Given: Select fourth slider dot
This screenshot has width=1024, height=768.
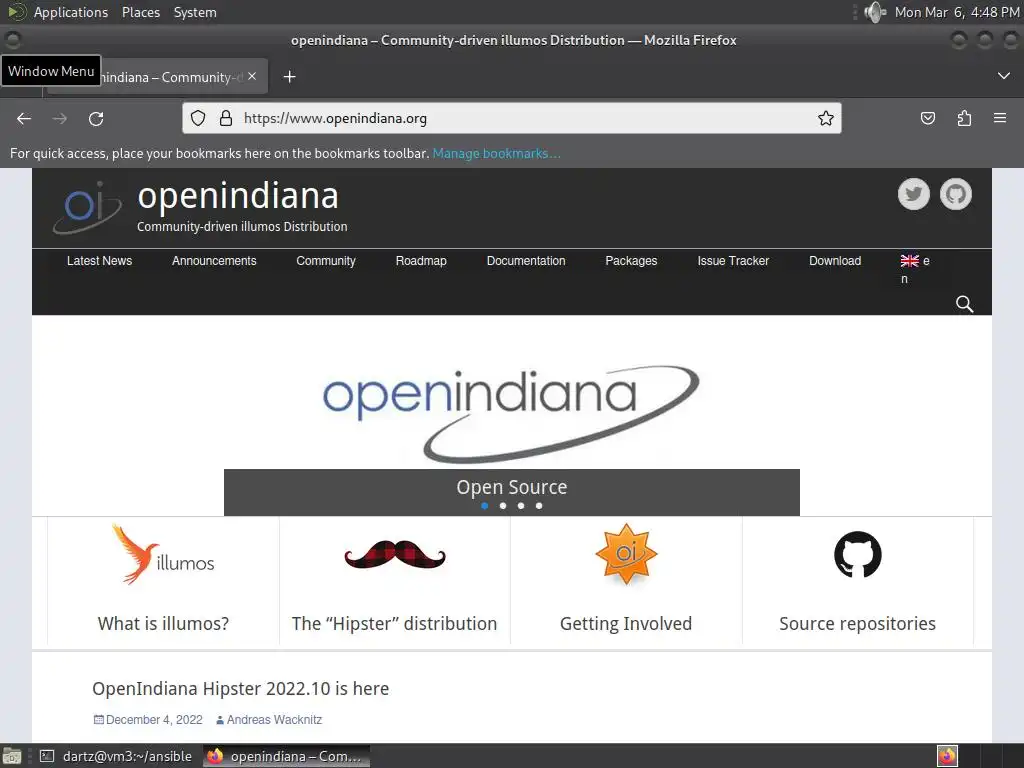Looking at the screenshot, I should click(x=539, y=505).
